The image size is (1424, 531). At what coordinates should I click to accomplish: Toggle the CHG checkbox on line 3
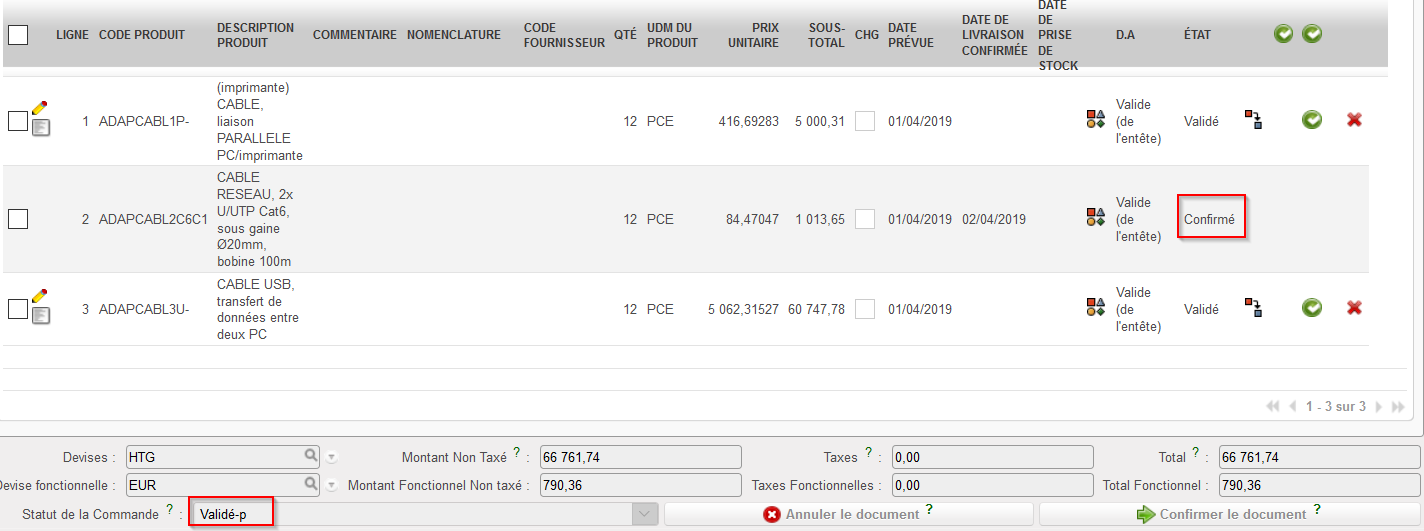pyautogui.click(x=865, y=309)
